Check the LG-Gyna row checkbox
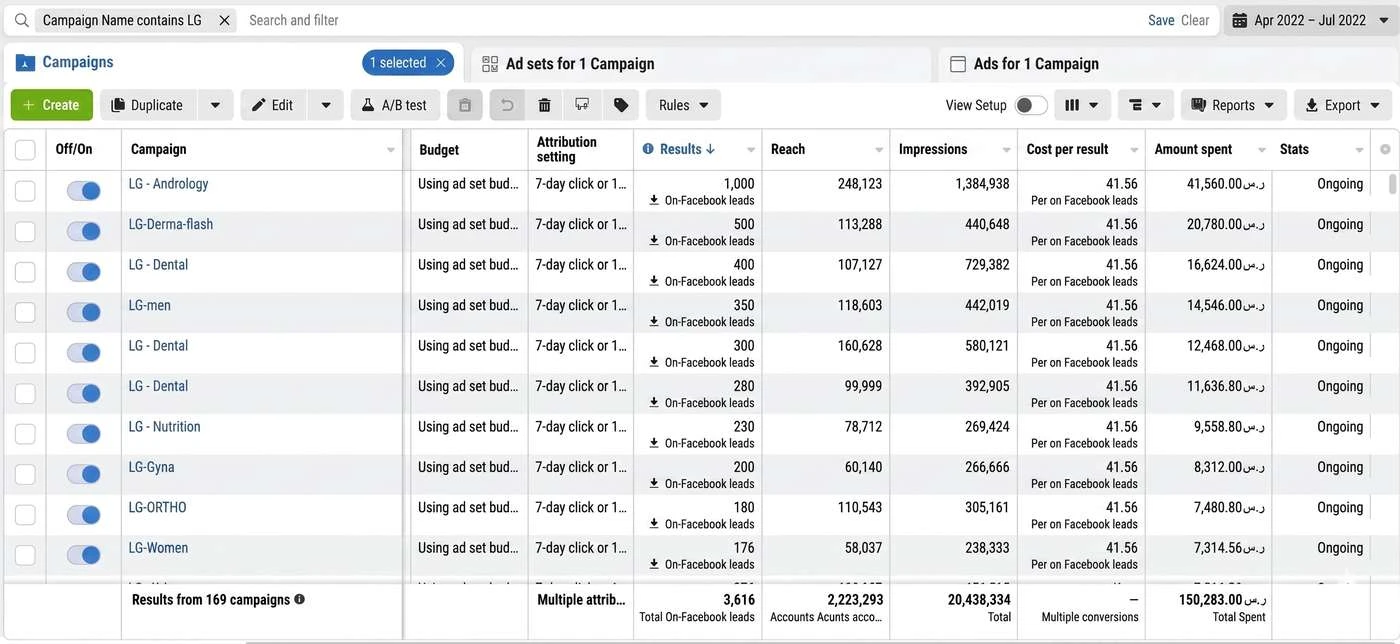Viewport: 1400px width, 644px height. coord(25,475)
